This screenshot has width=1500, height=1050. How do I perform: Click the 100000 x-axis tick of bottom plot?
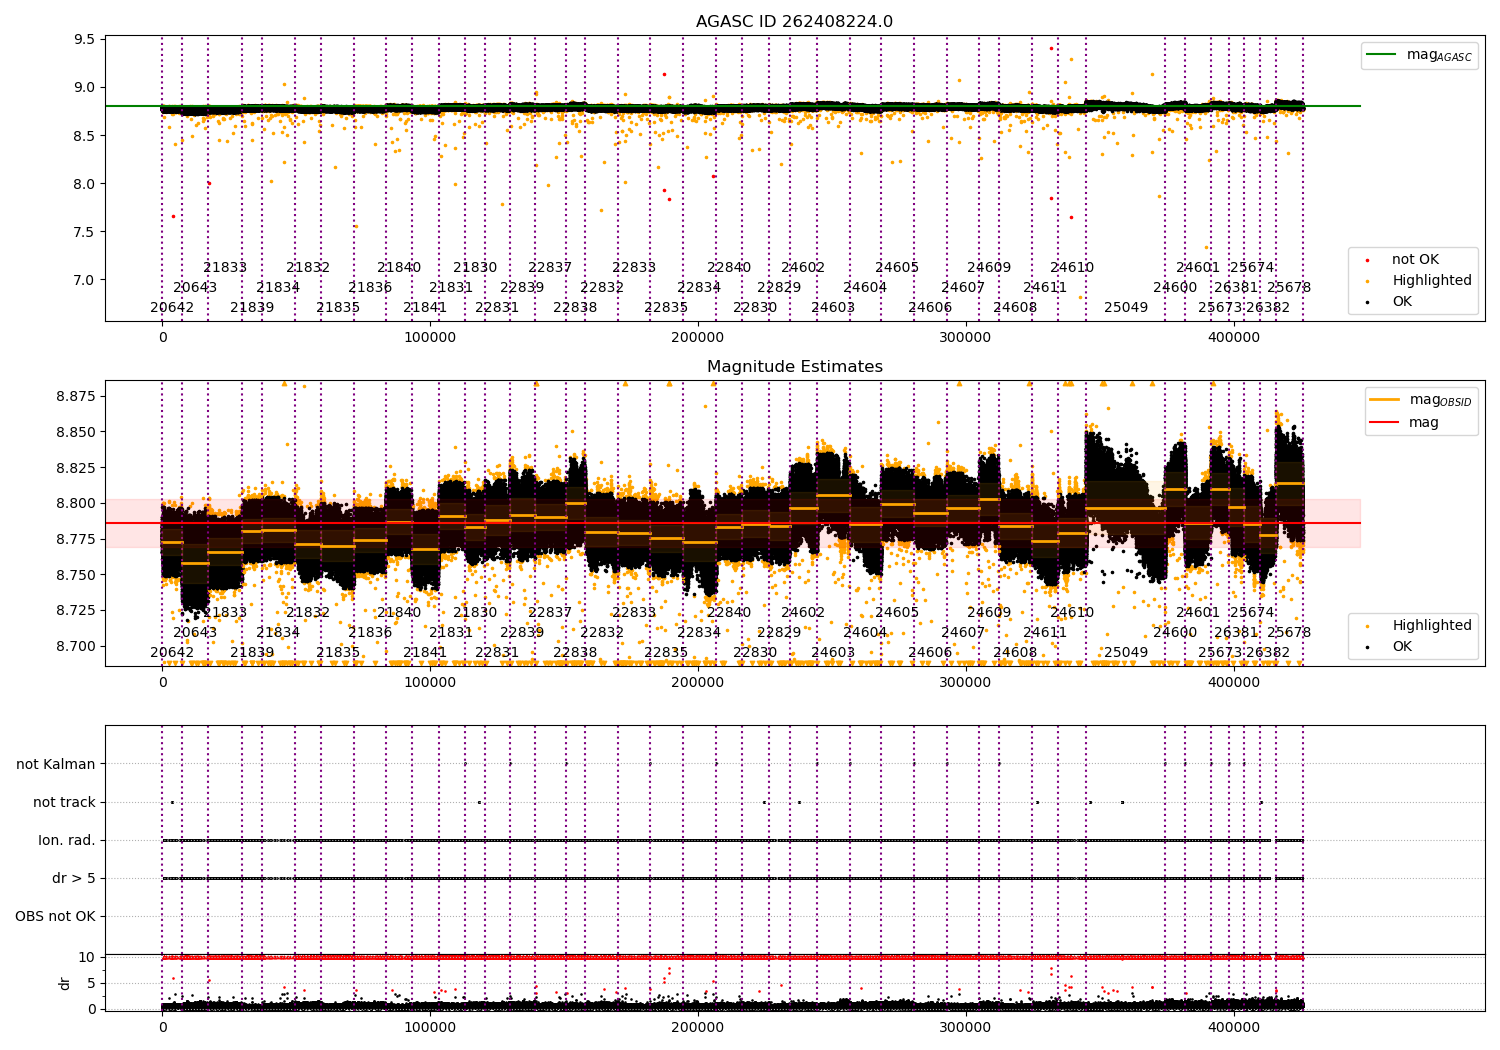[x=430, y=1027]
